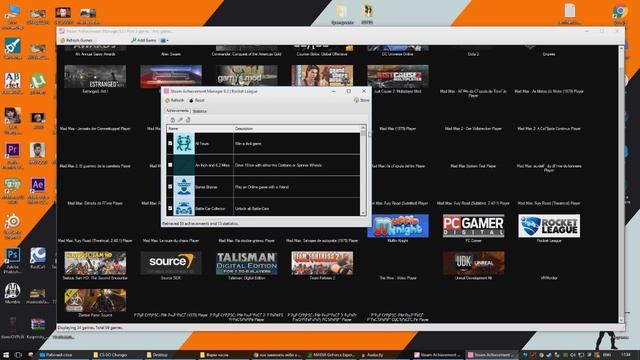
Task: Click the Name column header
Action: [x=200, y=129]
